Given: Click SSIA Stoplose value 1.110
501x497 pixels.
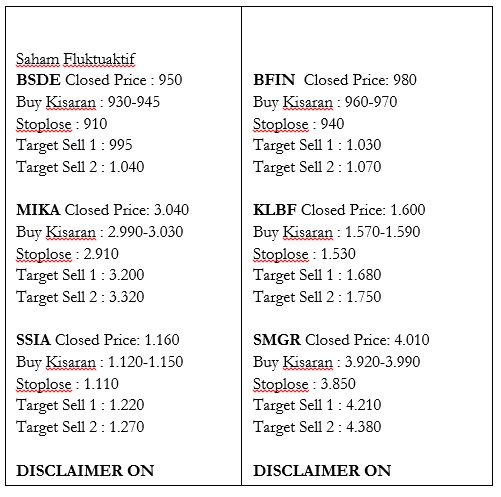Looking at the screenshot, I should [101, 384].
